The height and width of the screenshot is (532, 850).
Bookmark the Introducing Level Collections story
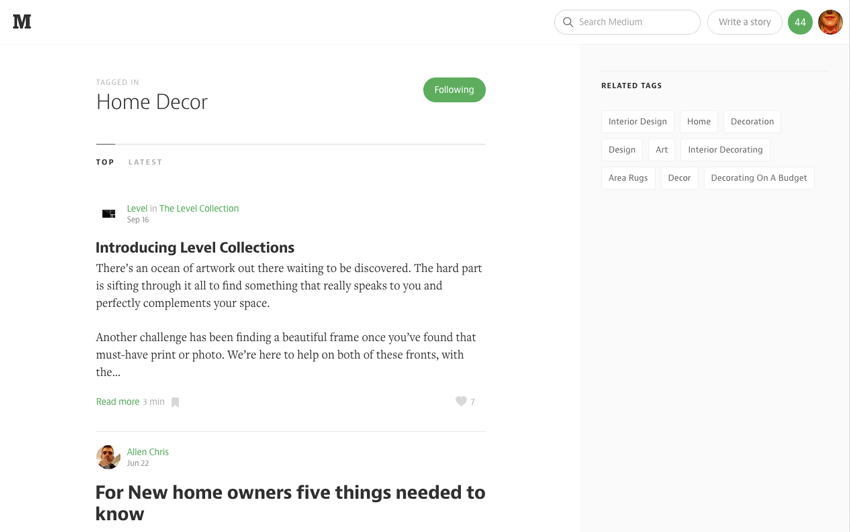[175, 402]
